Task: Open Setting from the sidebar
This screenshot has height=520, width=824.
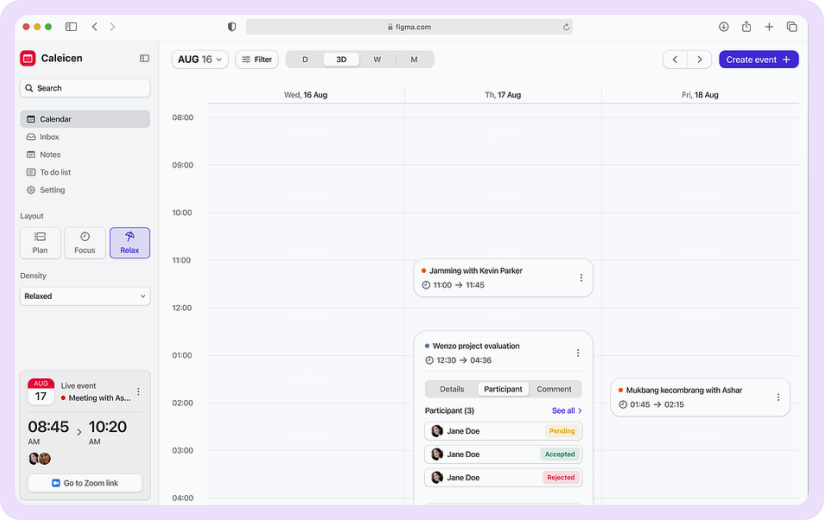Action: [x=52, y=190]
